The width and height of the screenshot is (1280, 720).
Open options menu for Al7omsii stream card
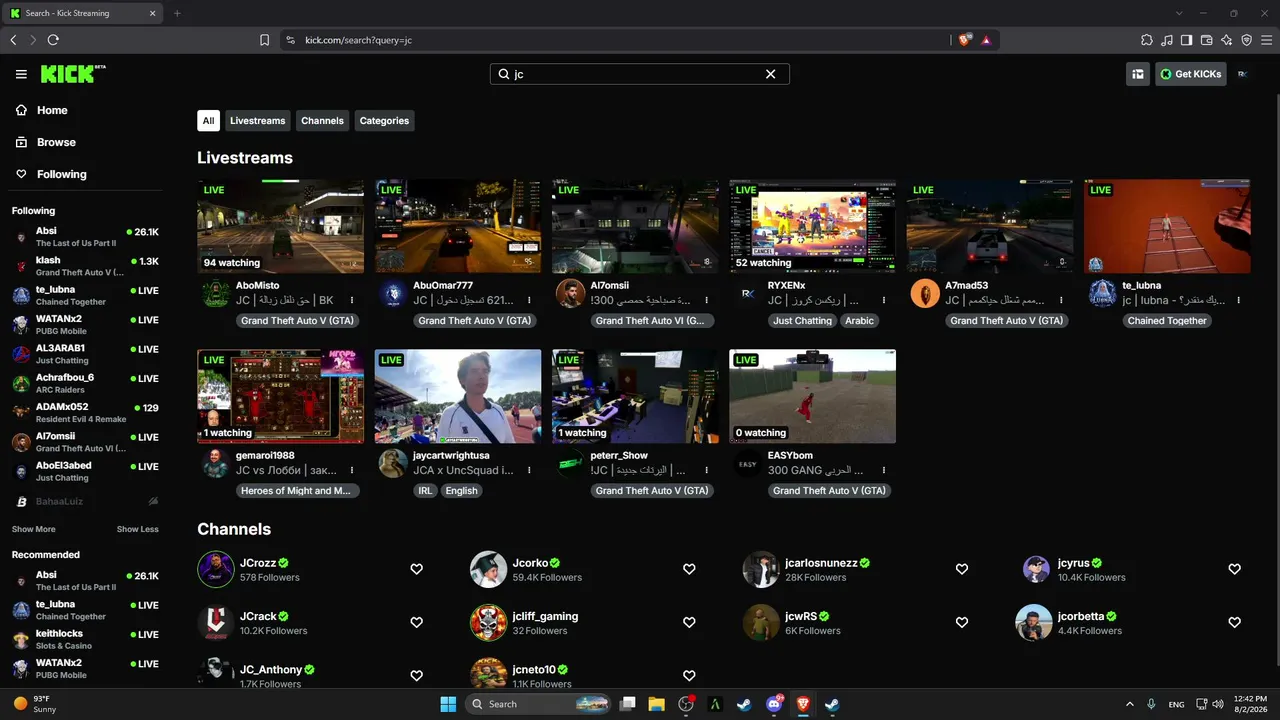[x=707, y=300]
